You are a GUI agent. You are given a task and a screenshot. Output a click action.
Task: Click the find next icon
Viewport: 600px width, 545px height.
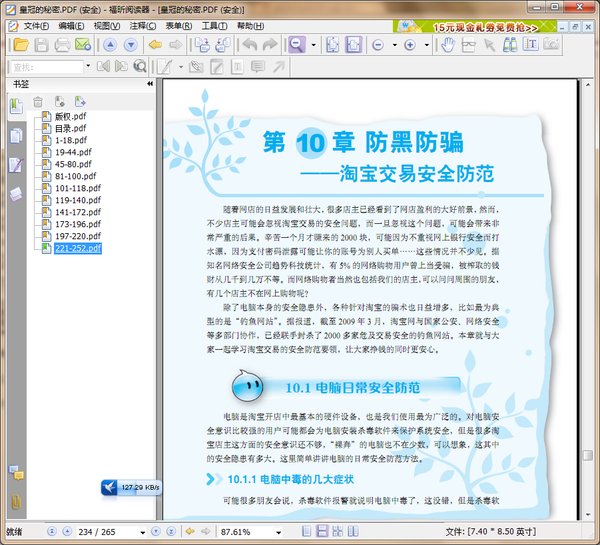[x=121, y=66]
